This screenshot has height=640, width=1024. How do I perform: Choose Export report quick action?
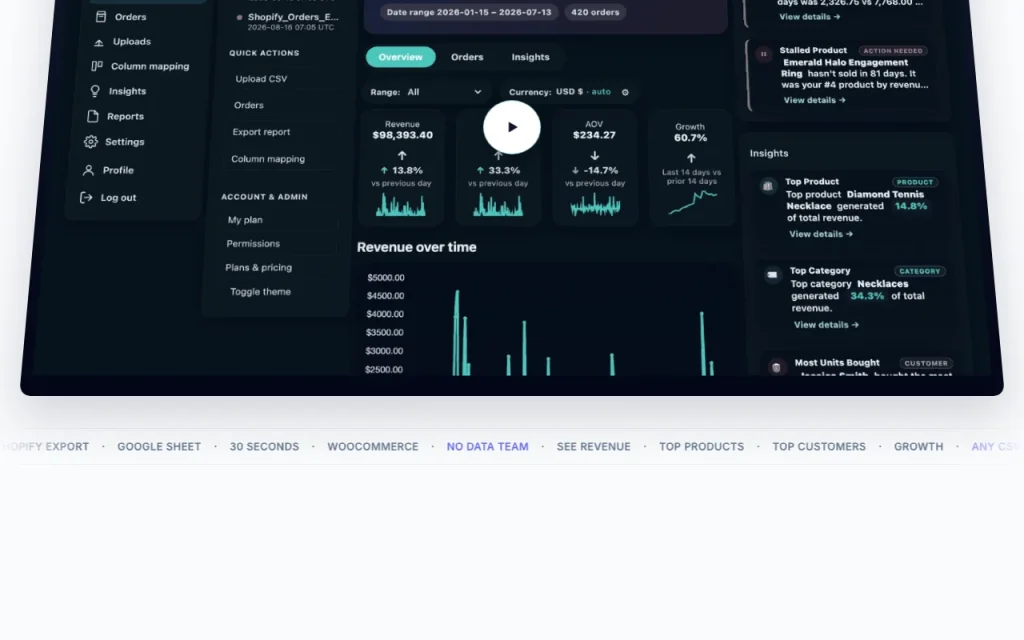261,132
